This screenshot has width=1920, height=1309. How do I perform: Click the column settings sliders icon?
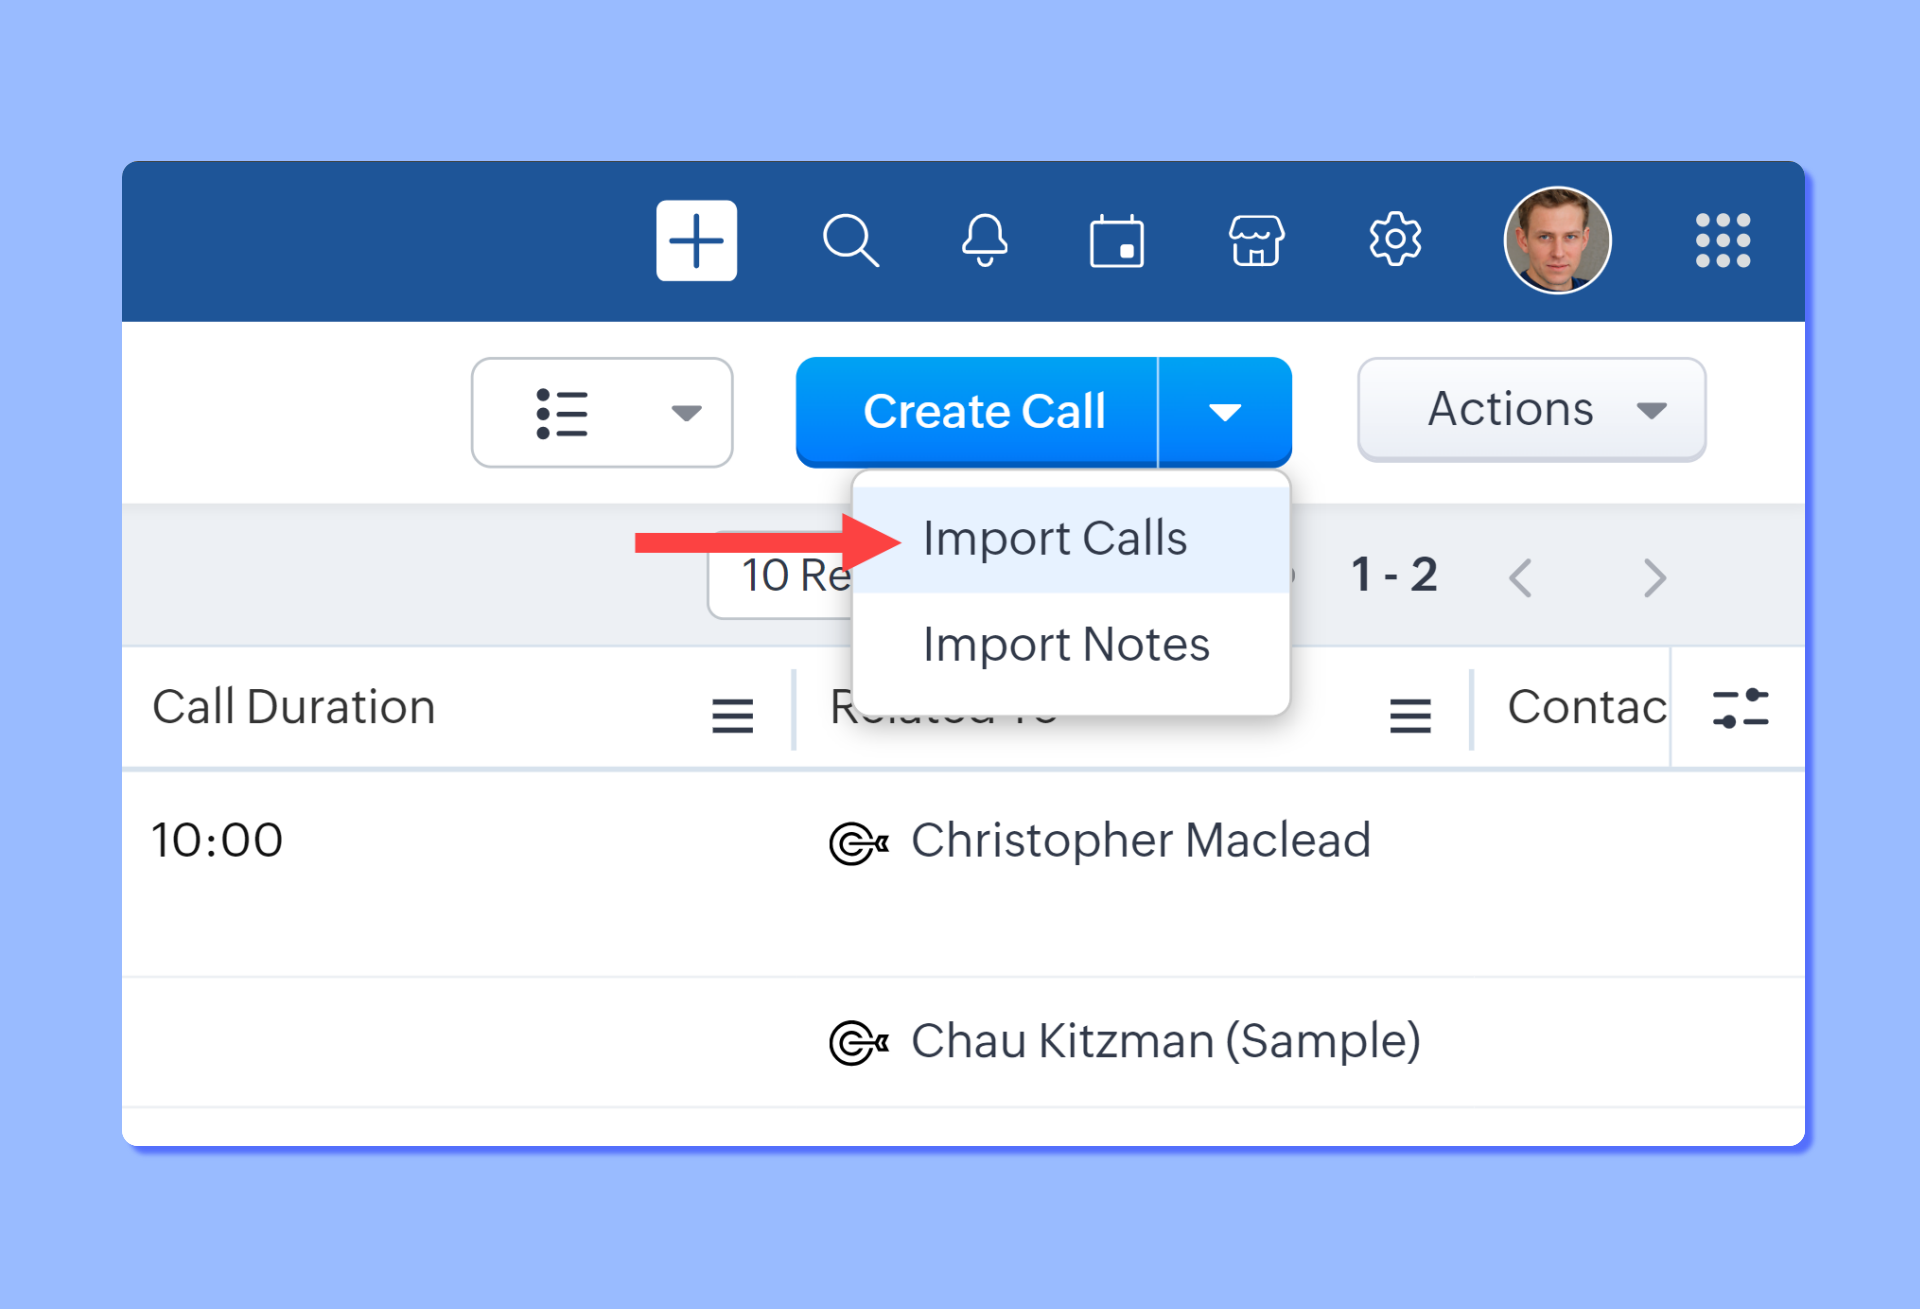click(x=1739, y=708)
